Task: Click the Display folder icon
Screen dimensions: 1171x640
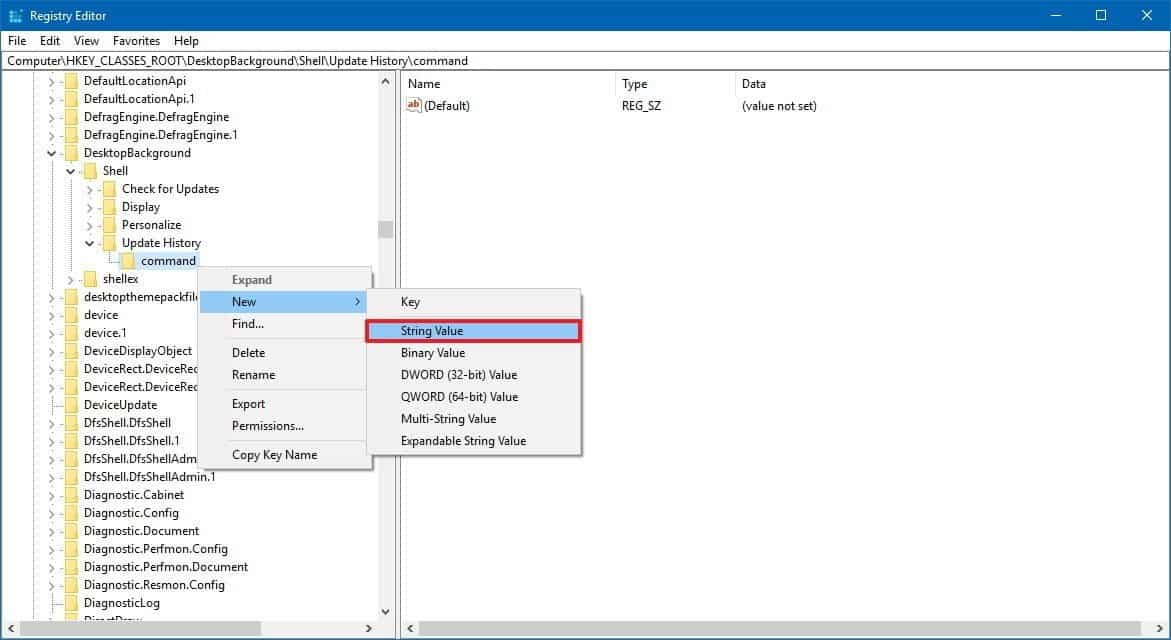Action: click(110, 207)
